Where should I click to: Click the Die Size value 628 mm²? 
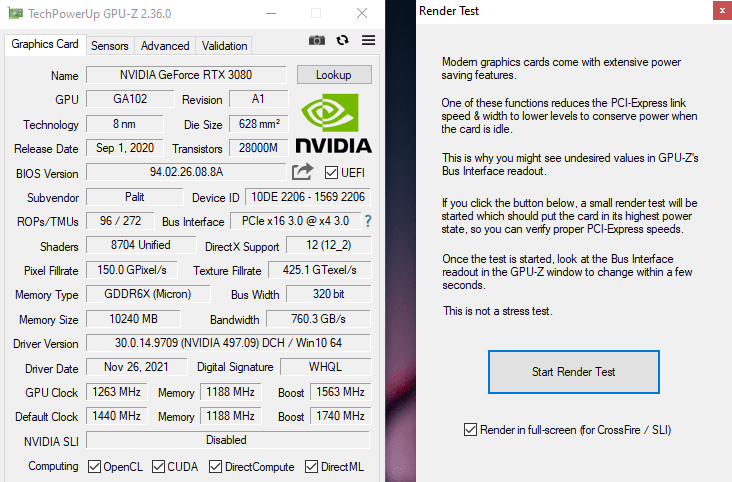[x=259, y=124]
